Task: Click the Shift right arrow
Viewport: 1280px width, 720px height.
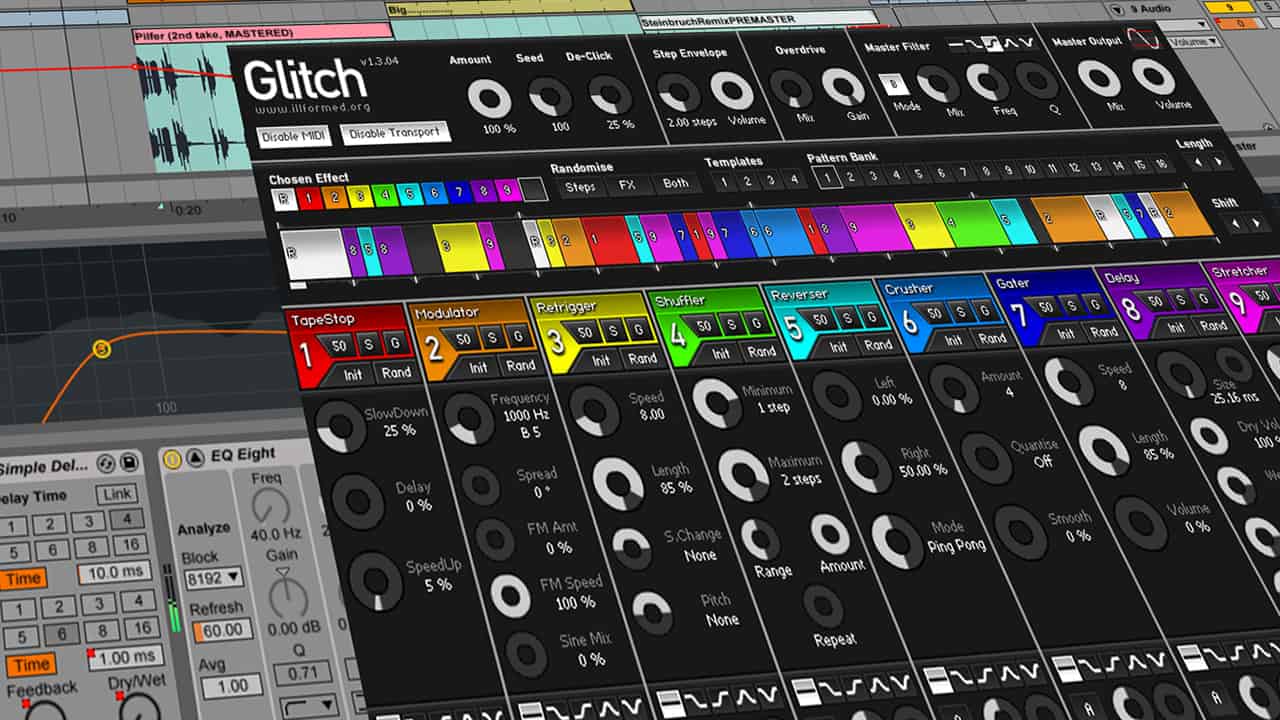Action: coord(1255,223)
